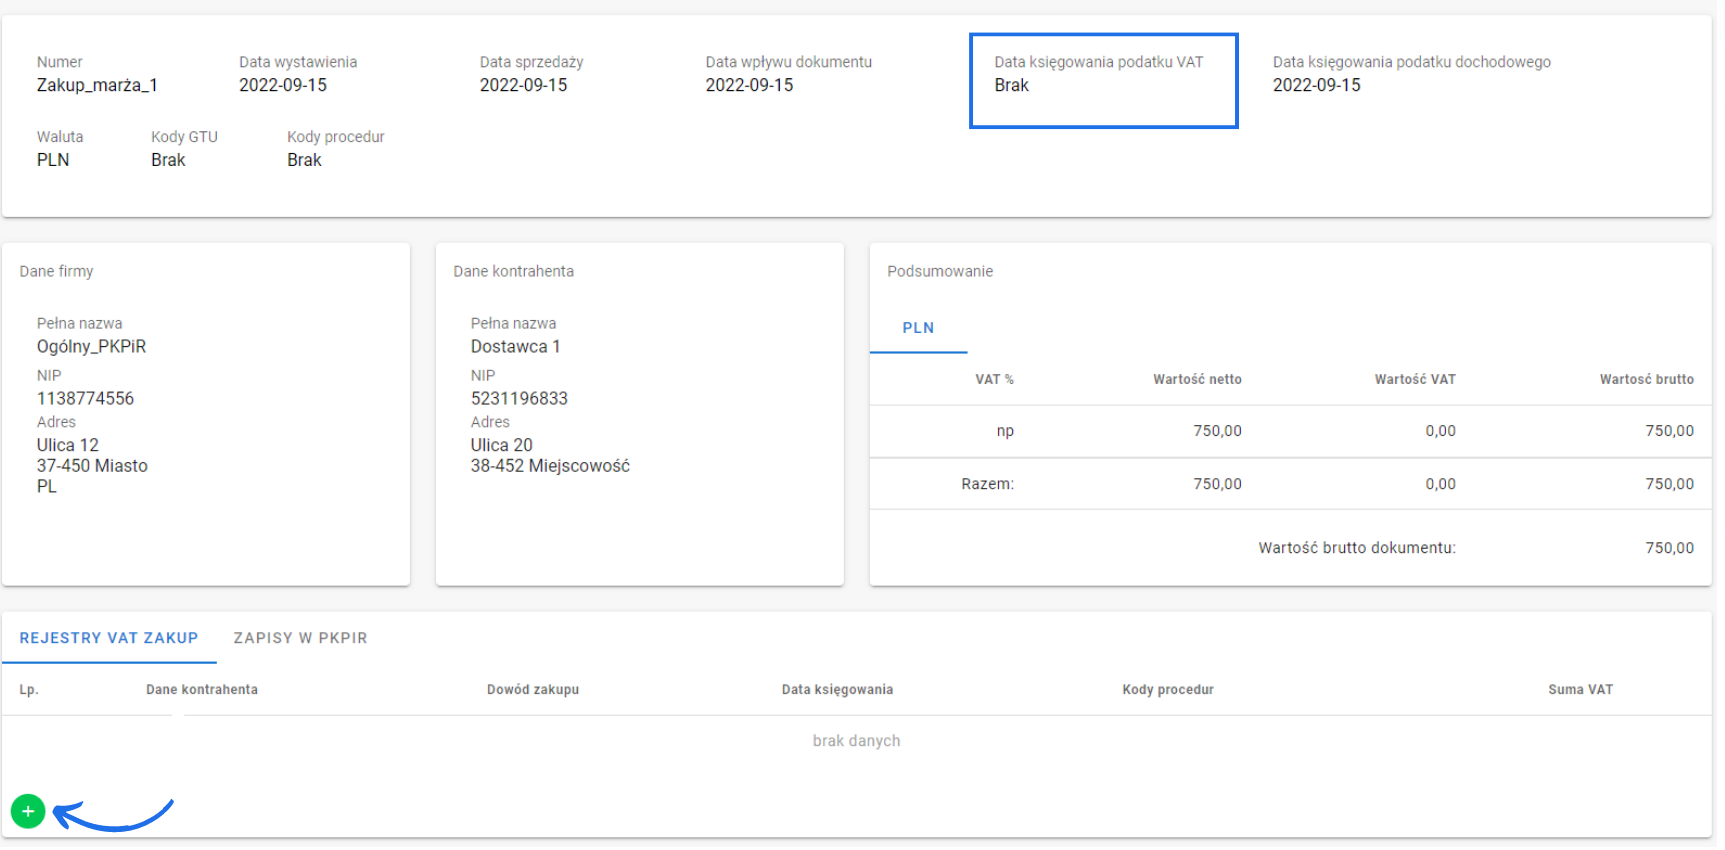Click the Data księgowania podatku dochodowego date value
This screenshot has height=850, width=1725.
(1316, 86)
